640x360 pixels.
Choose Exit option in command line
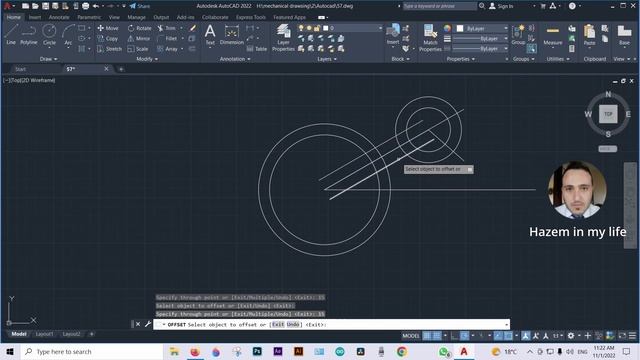click(x=278, y=324)
